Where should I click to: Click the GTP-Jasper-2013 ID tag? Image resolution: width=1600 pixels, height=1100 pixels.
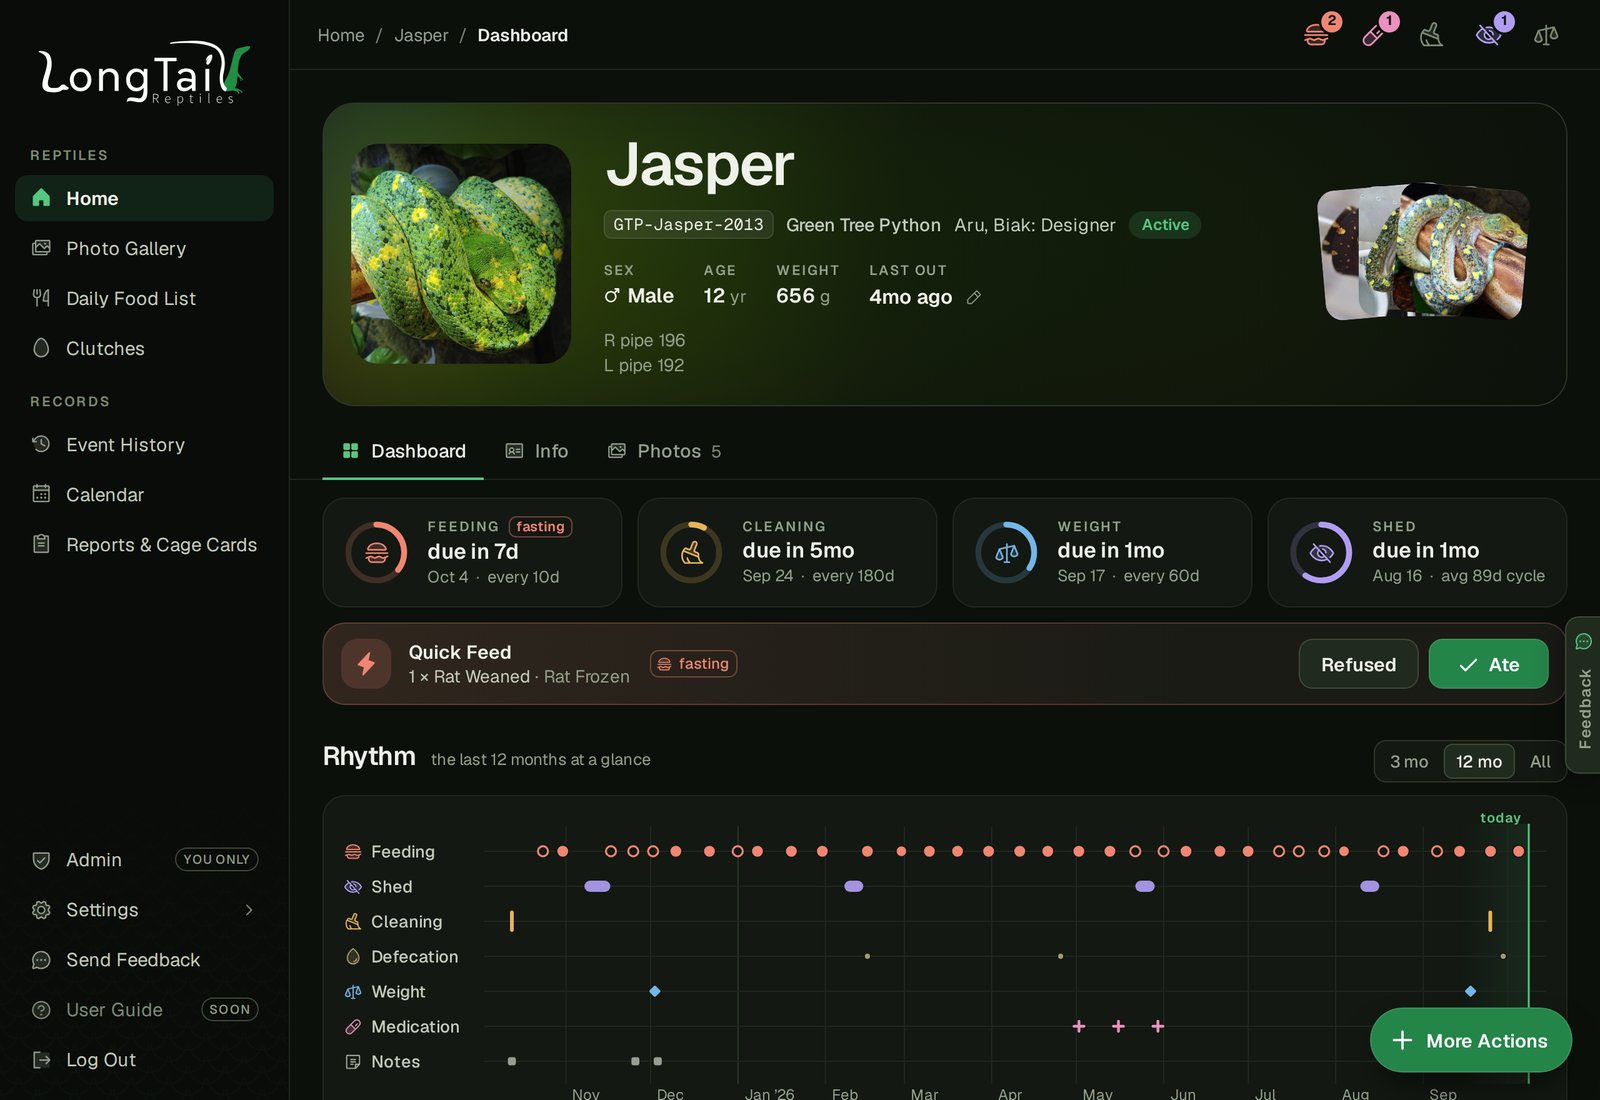point(688,225)
